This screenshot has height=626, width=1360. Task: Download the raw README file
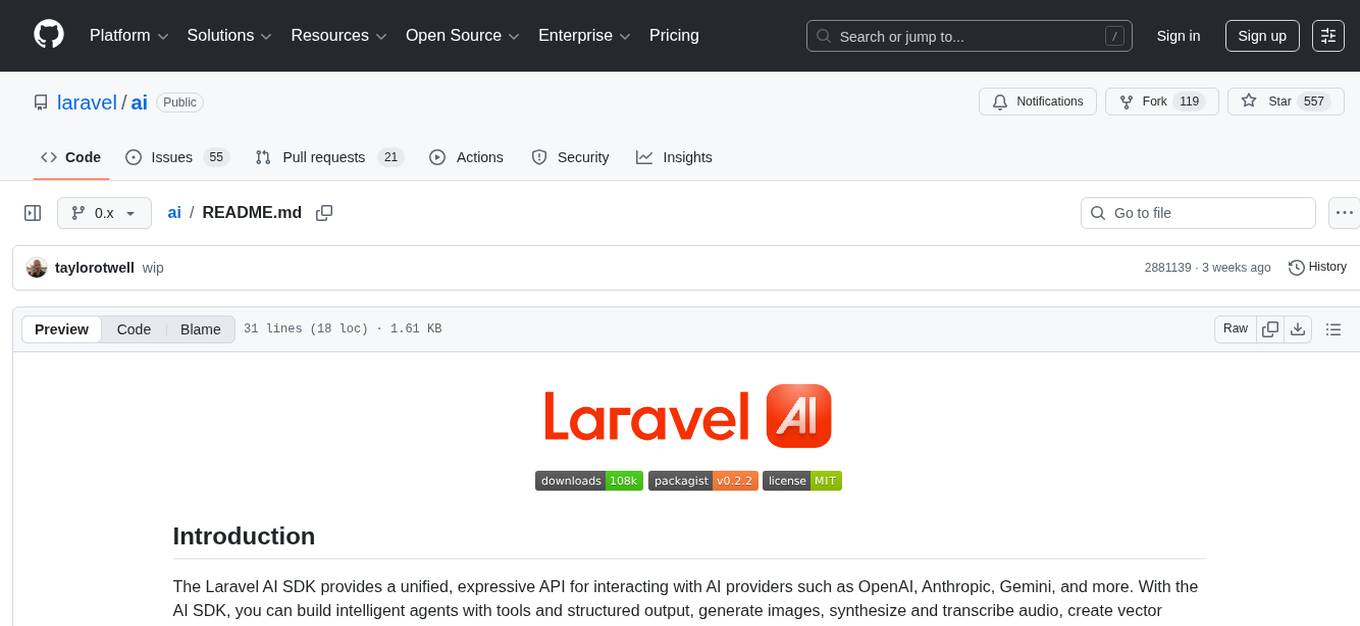1298,329
